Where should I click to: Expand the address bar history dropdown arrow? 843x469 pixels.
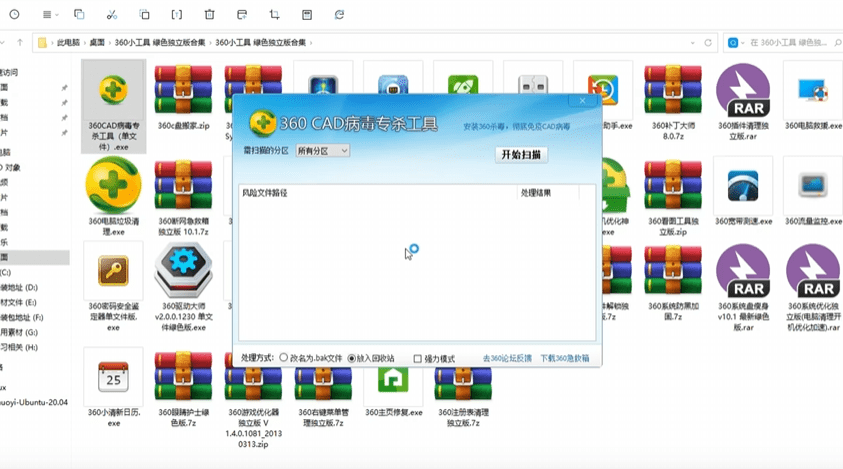tap(692, 43)
